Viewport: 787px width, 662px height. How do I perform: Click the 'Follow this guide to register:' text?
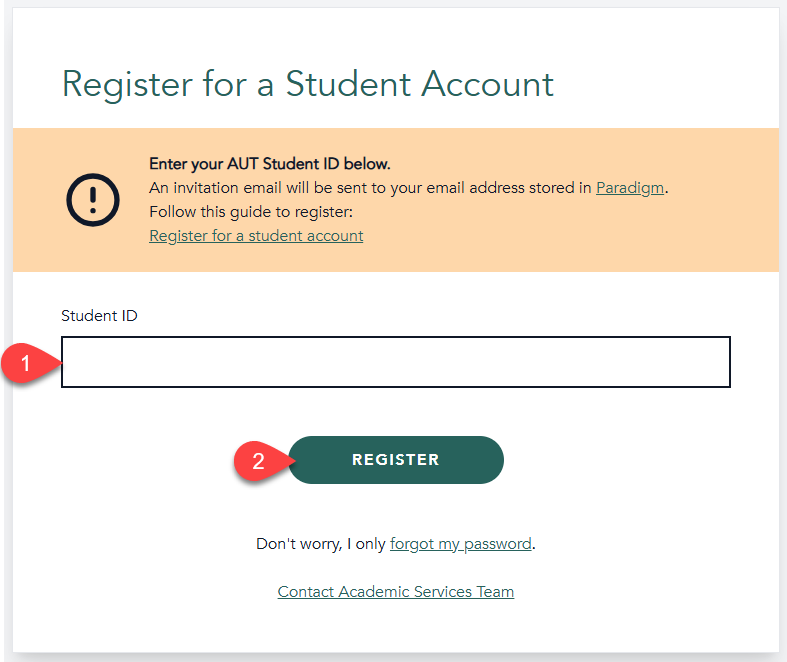pyautogui.click(x=251, y=212)
